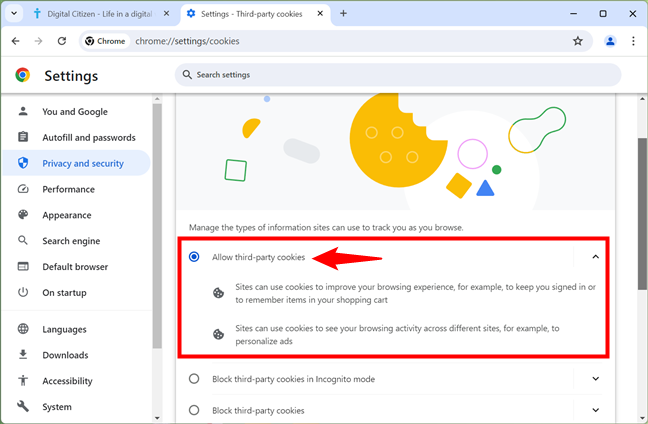
Task: Collapse the Allow third-party cookies section
Action: 595,257
